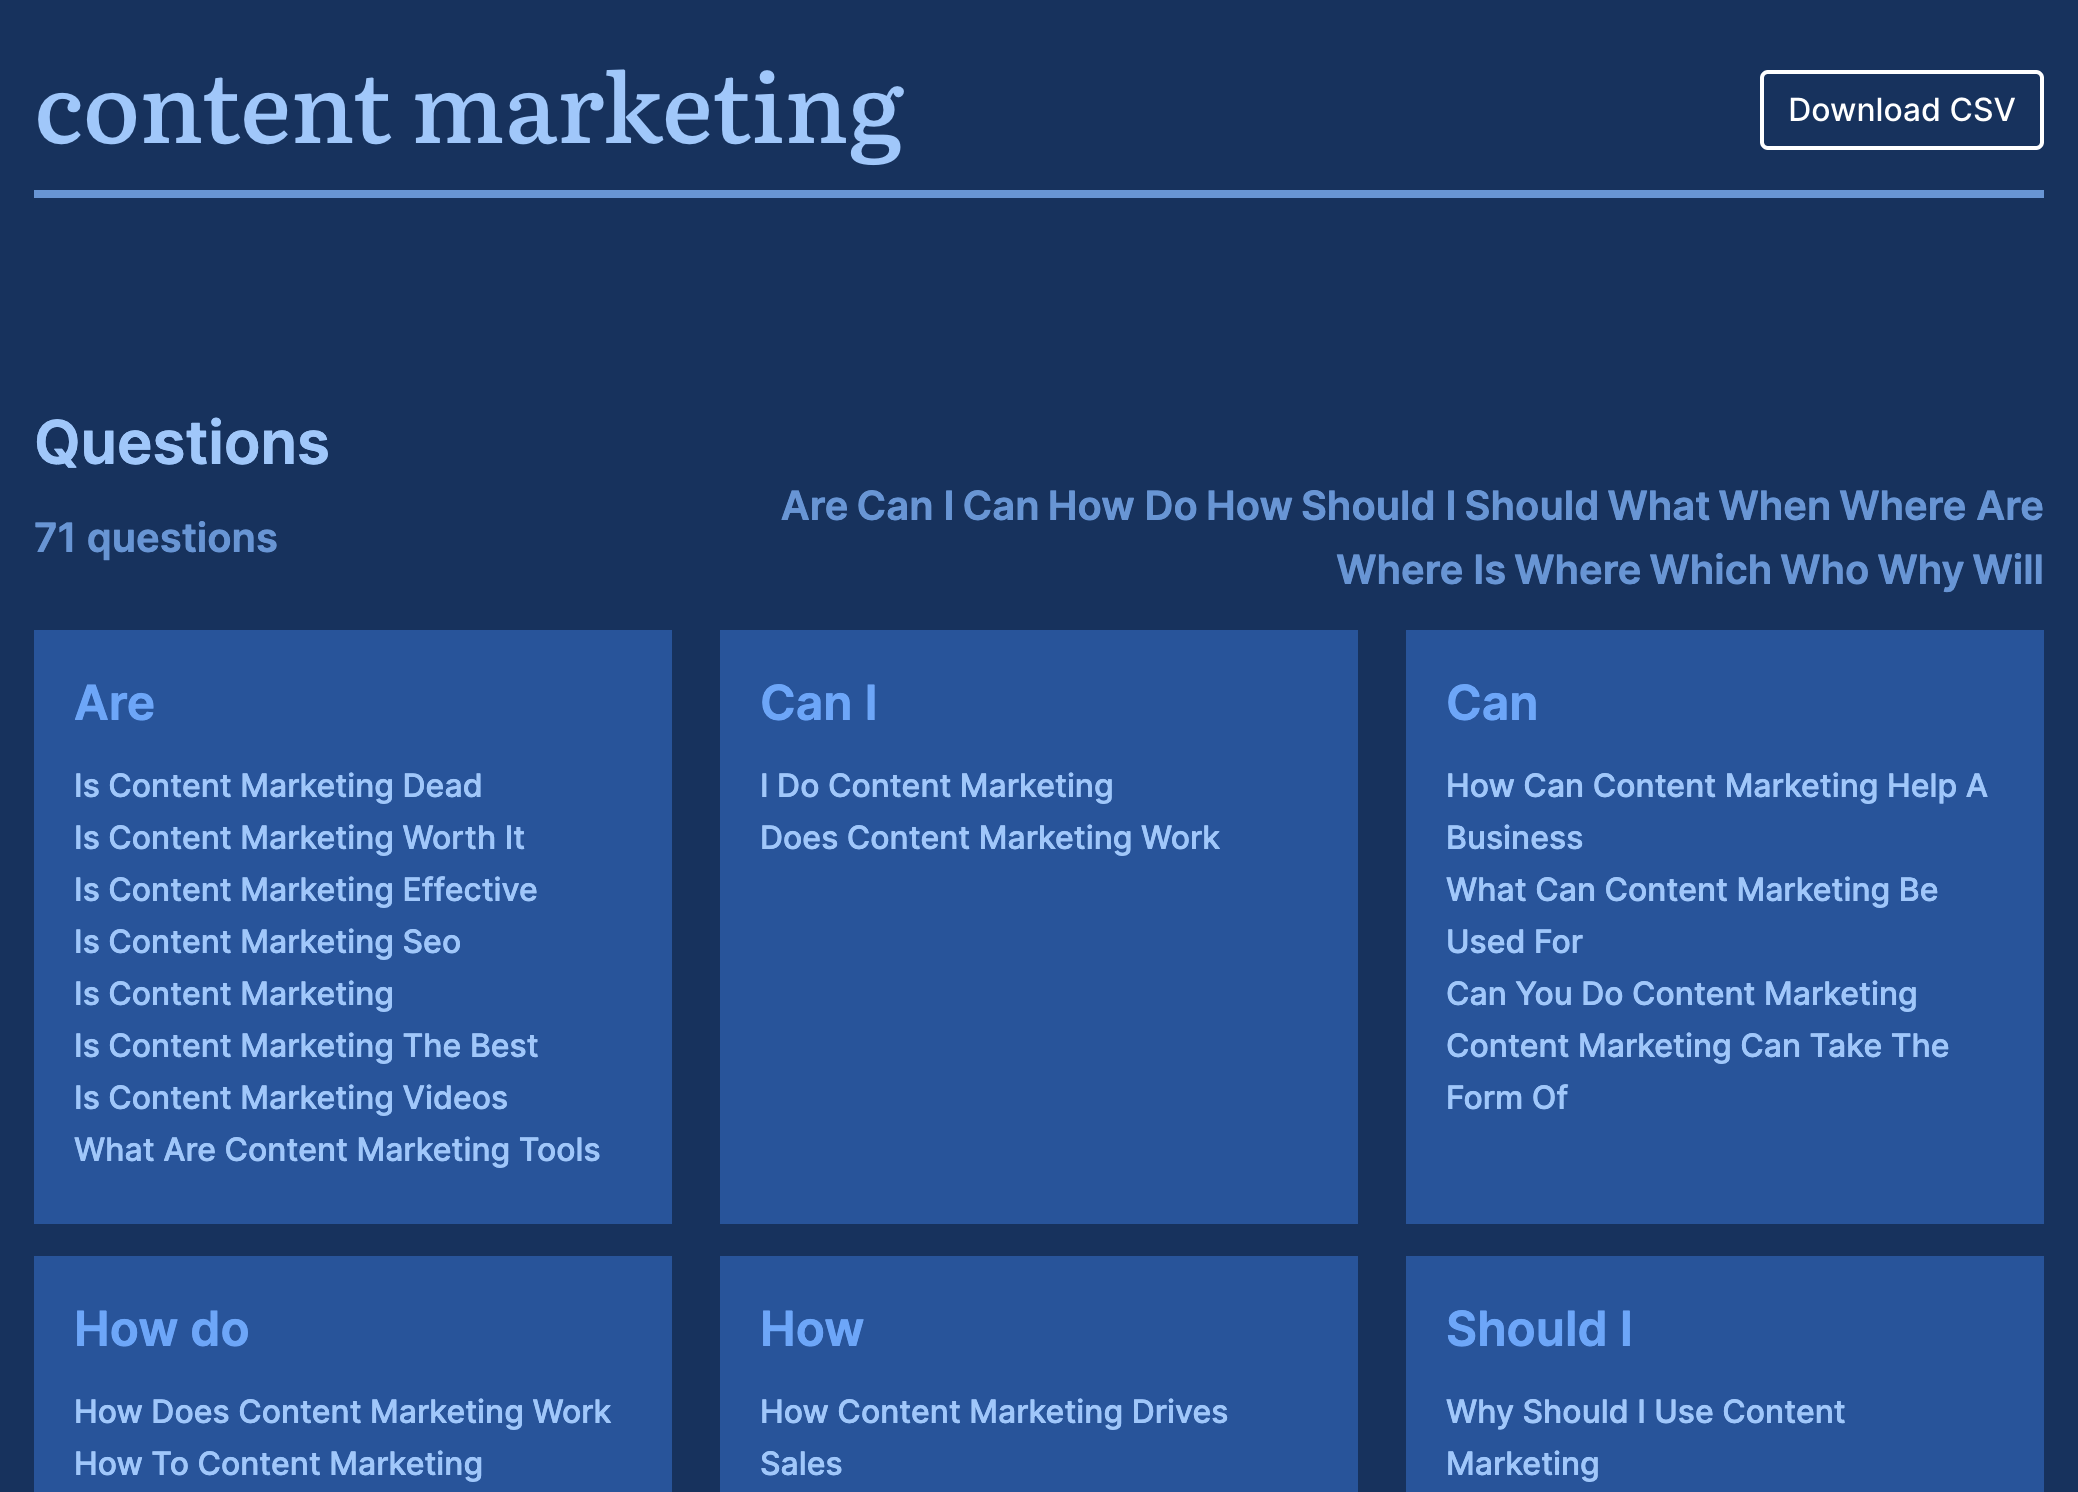Click the 'Can I' card heading
The height and width of the screenshot is (1492, 2078).
click(818, 703)
